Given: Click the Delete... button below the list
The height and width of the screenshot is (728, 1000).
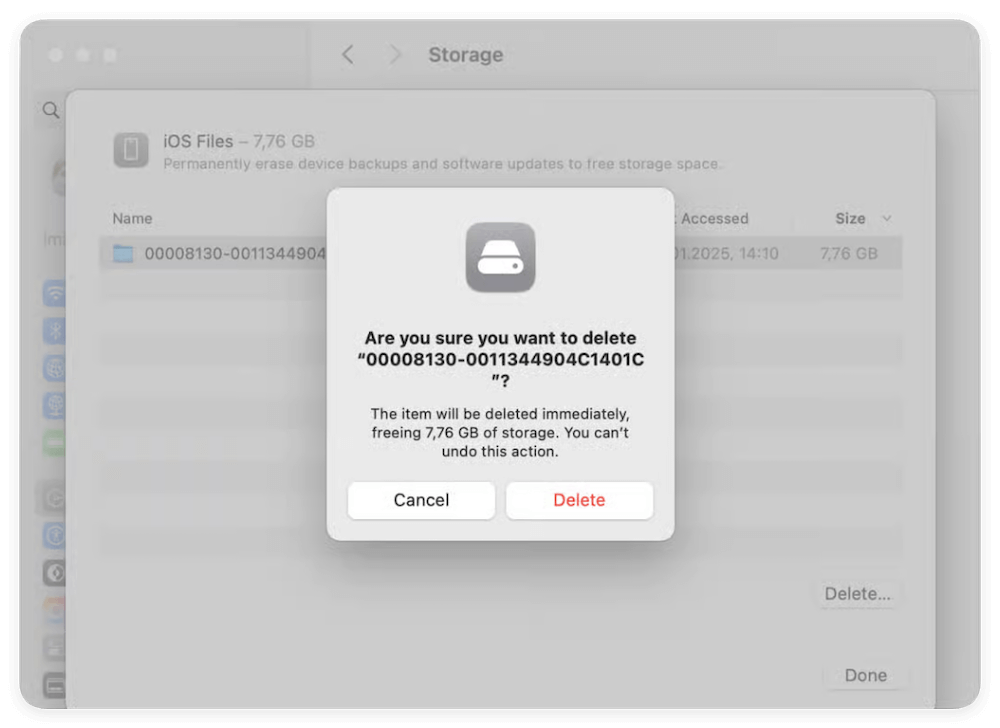Looking at the screenshot, I should click(x=858, y=594).
